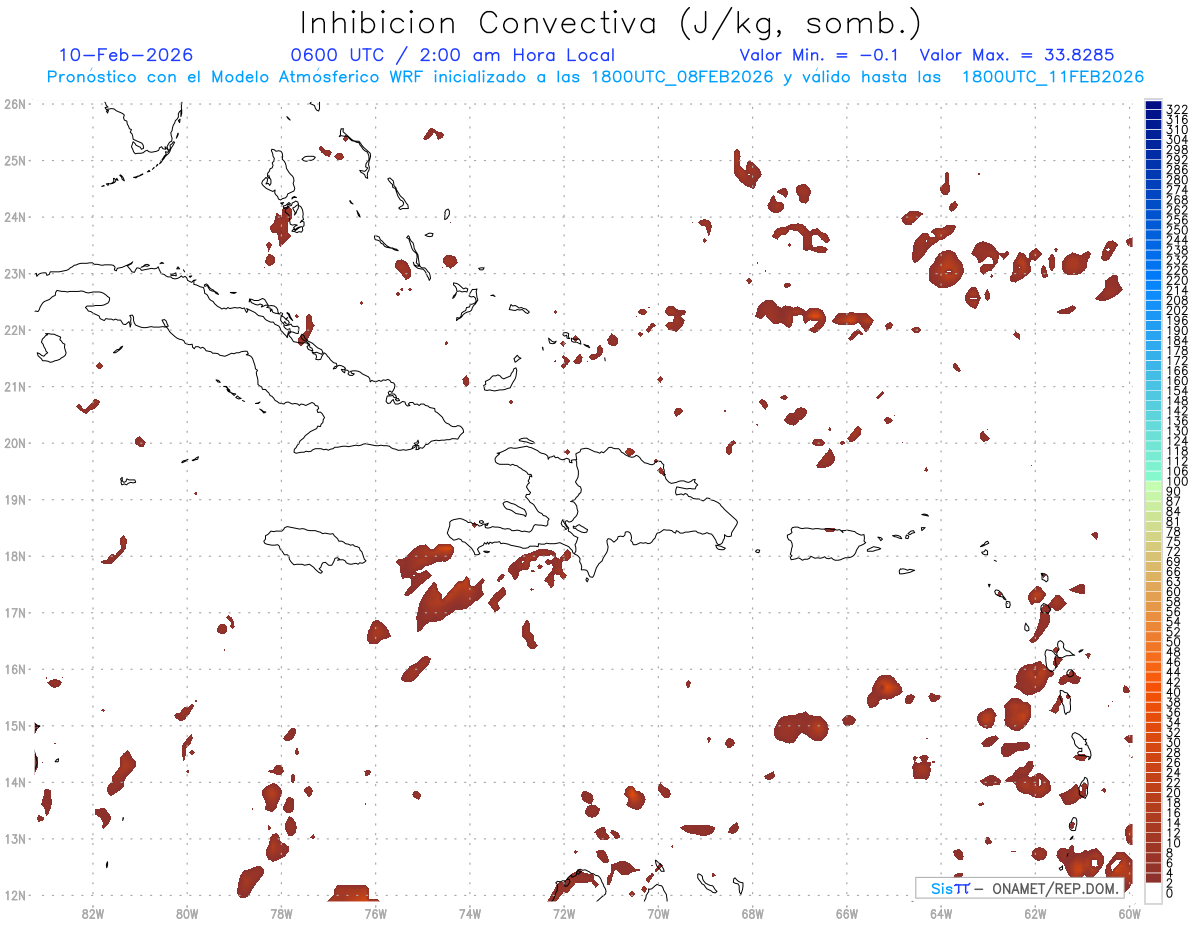Click the 'Pronóstico con el Modelo Atmósferico WRF' line
This screenshot has width=1200, height=927.
click(595, 77)
